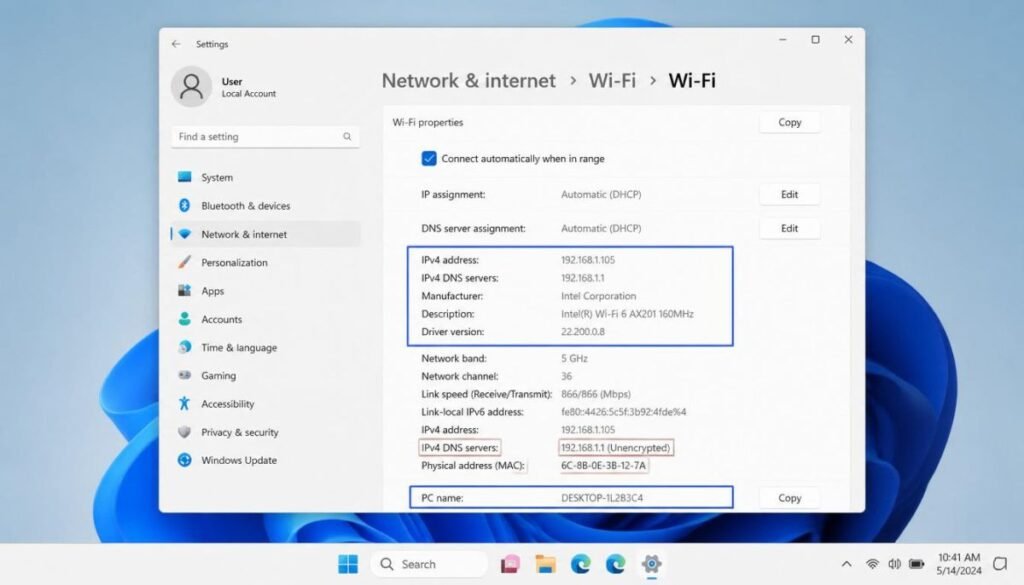The height and width of the screenshot is (585, 1024).
Task: Open the Apps settings page
Action: (212, 291)
